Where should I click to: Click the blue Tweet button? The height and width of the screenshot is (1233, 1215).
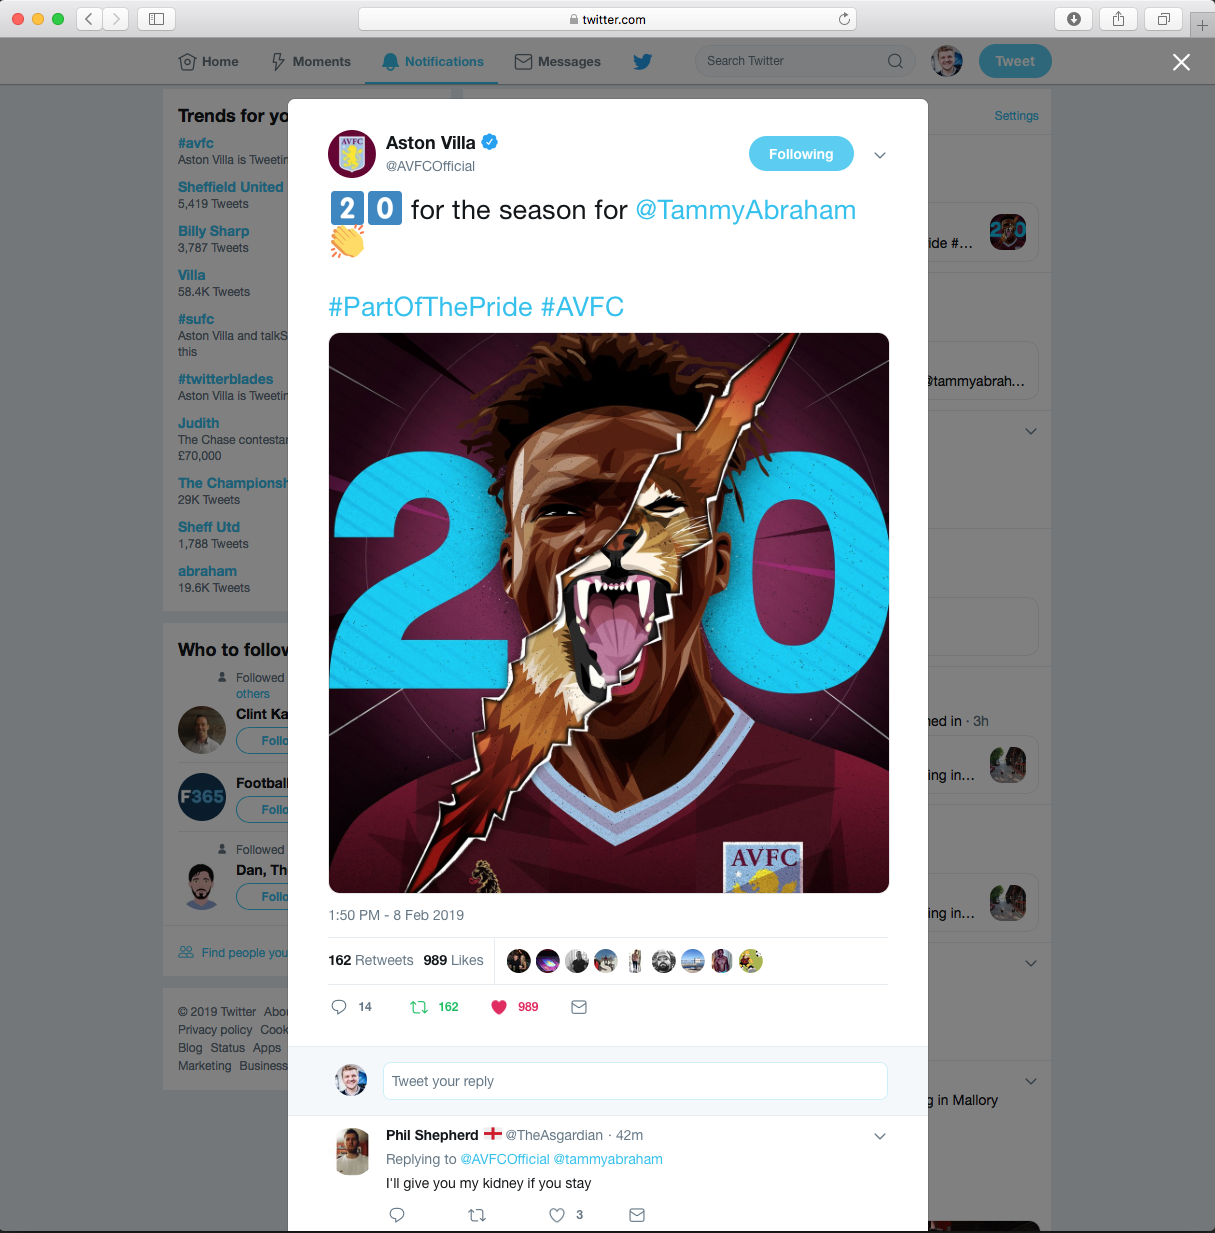[x=1015, y=61]
